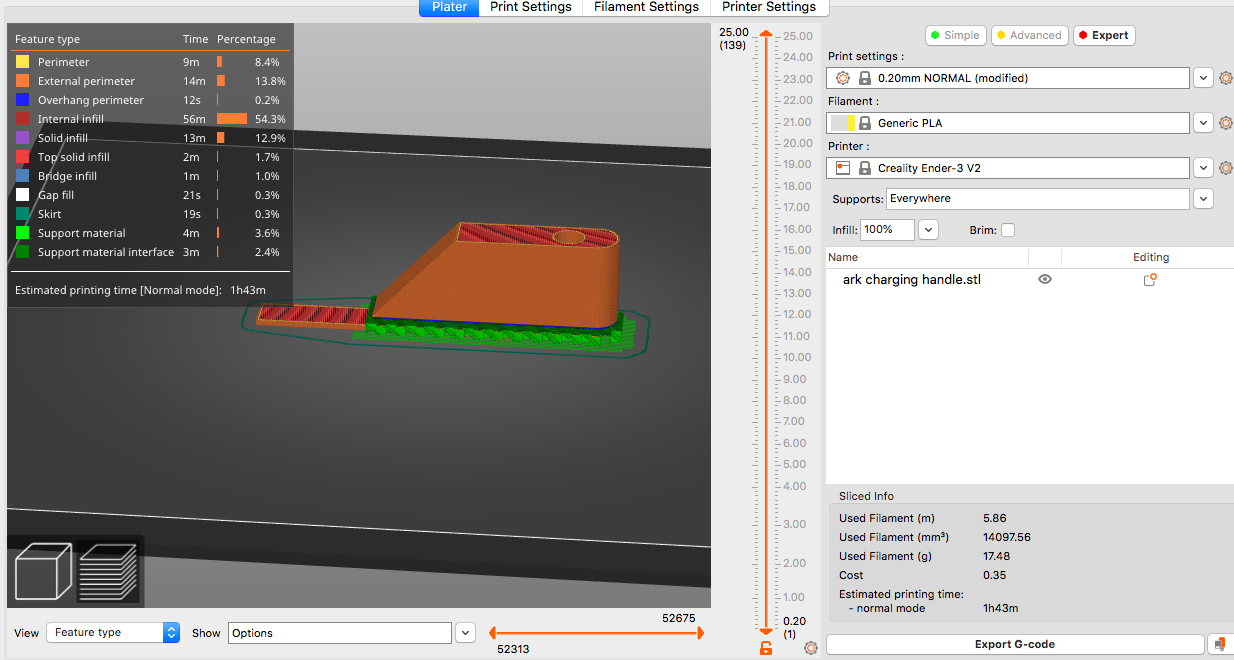
Task: Open Printer settings via its gear icon
Action: click(1226, 167)
